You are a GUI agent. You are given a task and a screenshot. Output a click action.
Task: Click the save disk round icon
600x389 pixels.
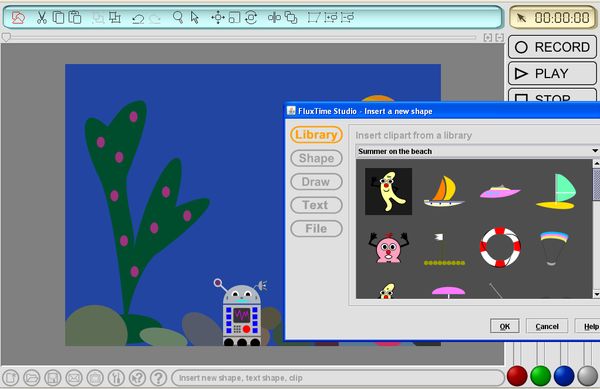point(53,378)
